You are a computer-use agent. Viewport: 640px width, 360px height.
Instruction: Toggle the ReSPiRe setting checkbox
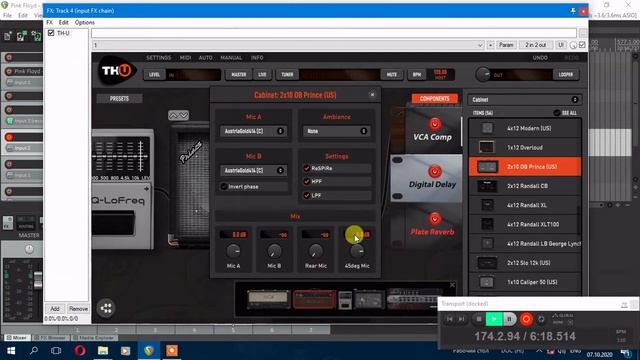point(307,168)
